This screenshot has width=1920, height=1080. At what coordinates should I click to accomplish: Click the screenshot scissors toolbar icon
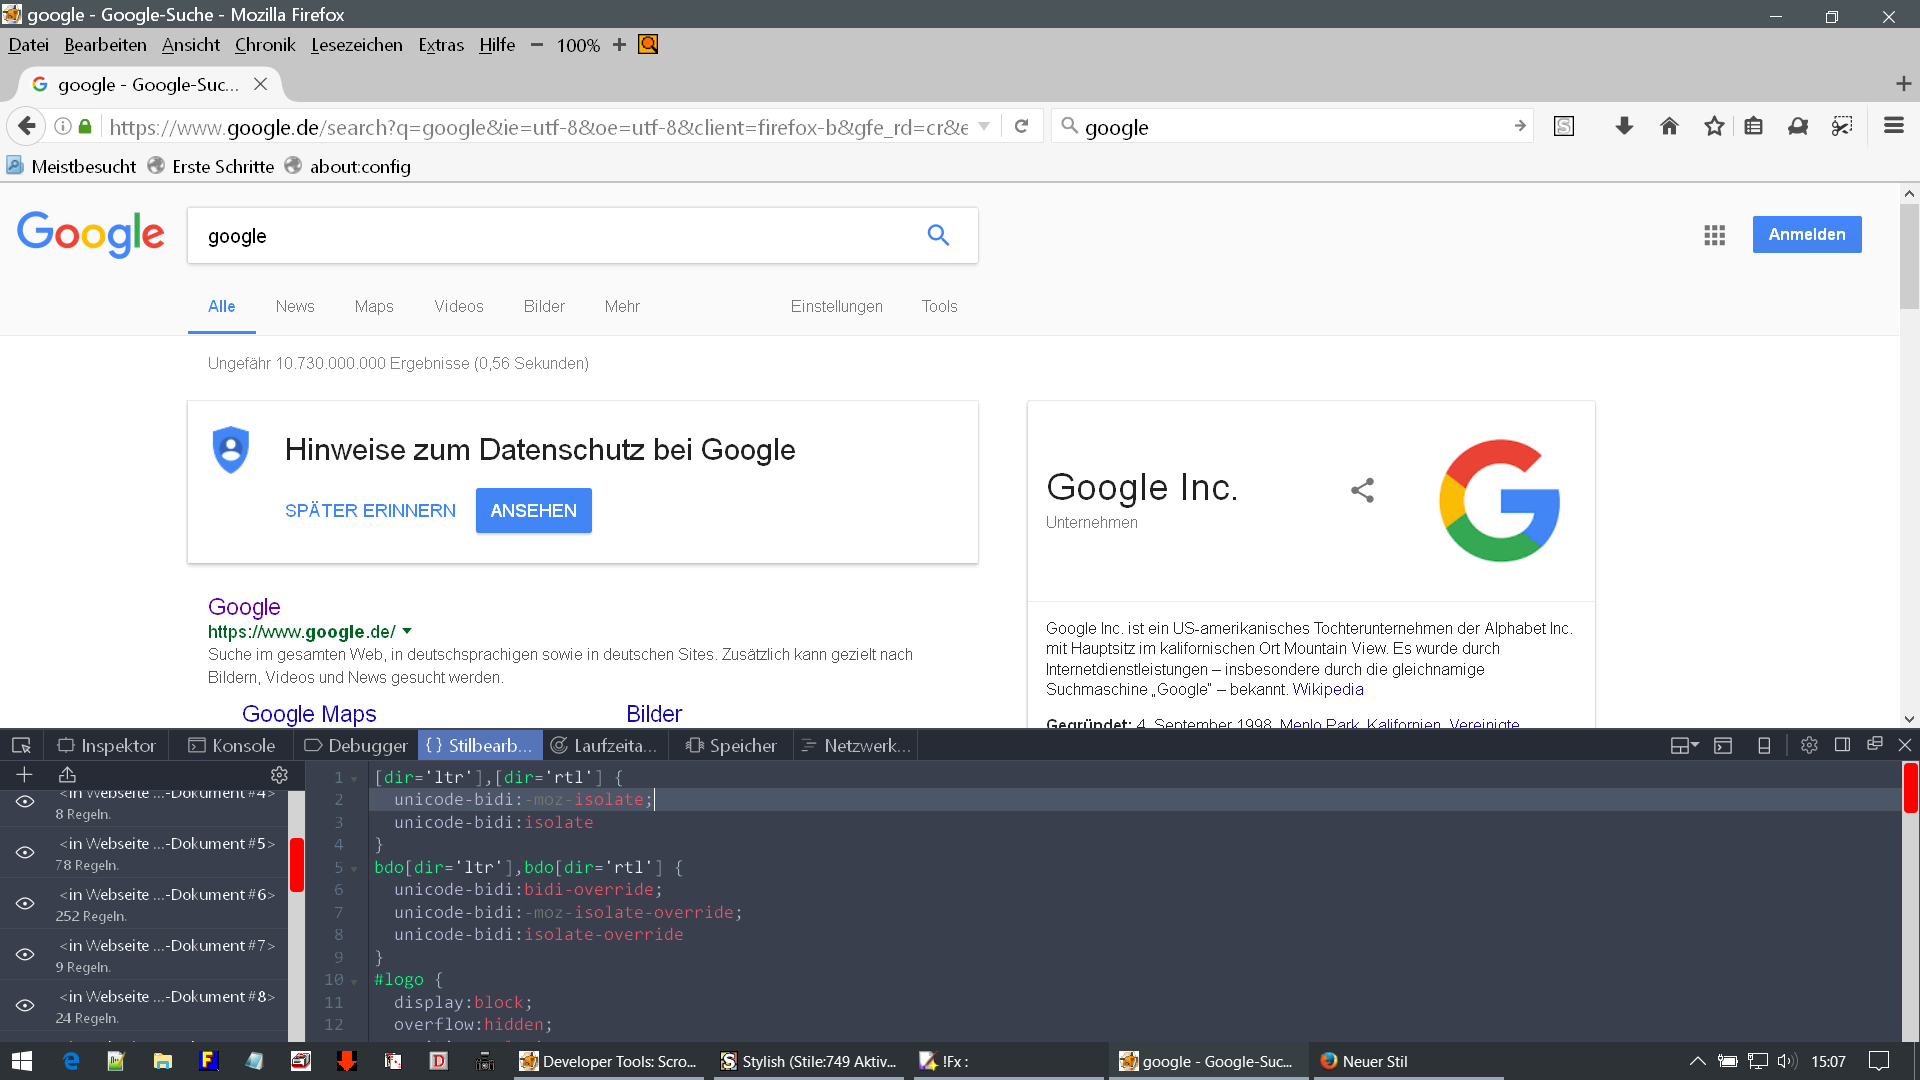click(1841, 126)
